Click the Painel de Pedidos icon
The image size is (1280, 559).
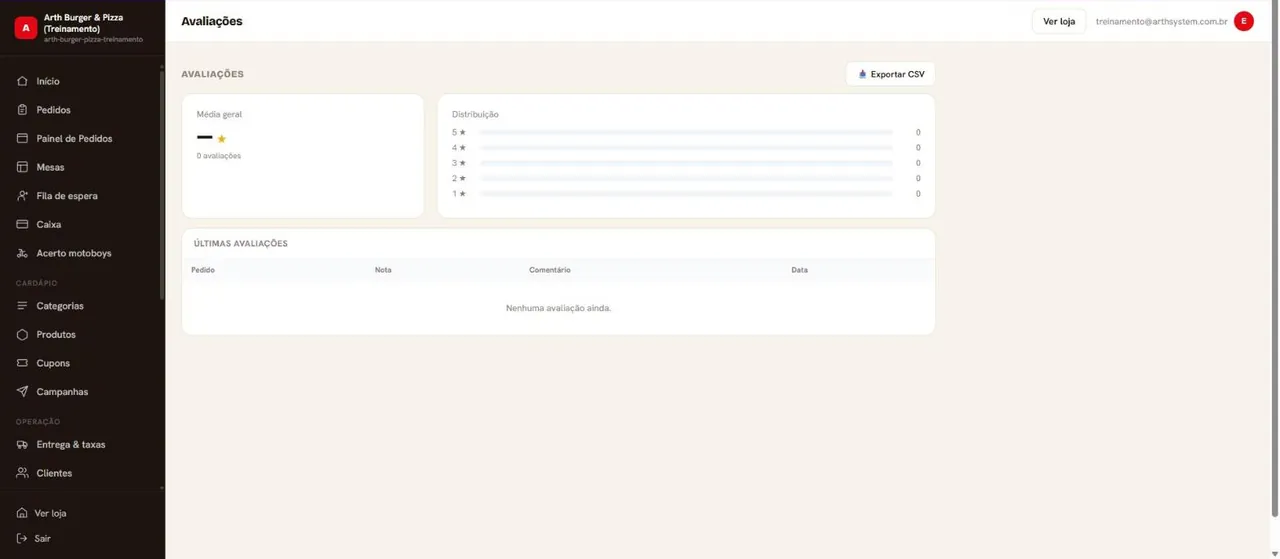[x=22, y=139]
